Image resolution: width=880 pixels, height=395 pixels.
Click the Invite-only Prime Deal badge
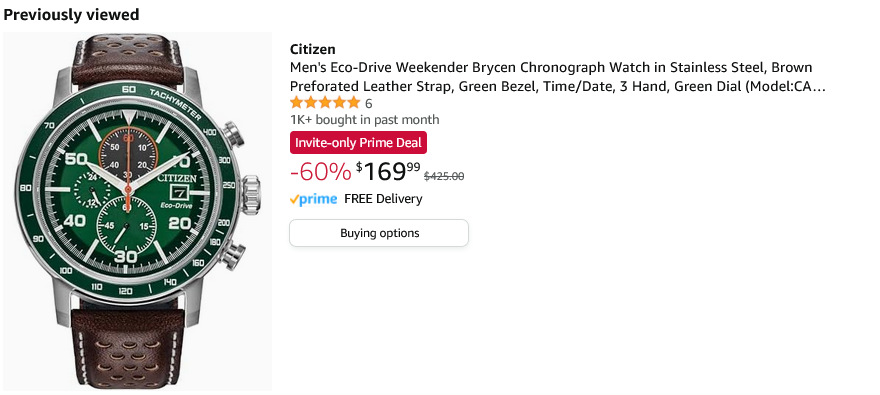click(358, 143)
